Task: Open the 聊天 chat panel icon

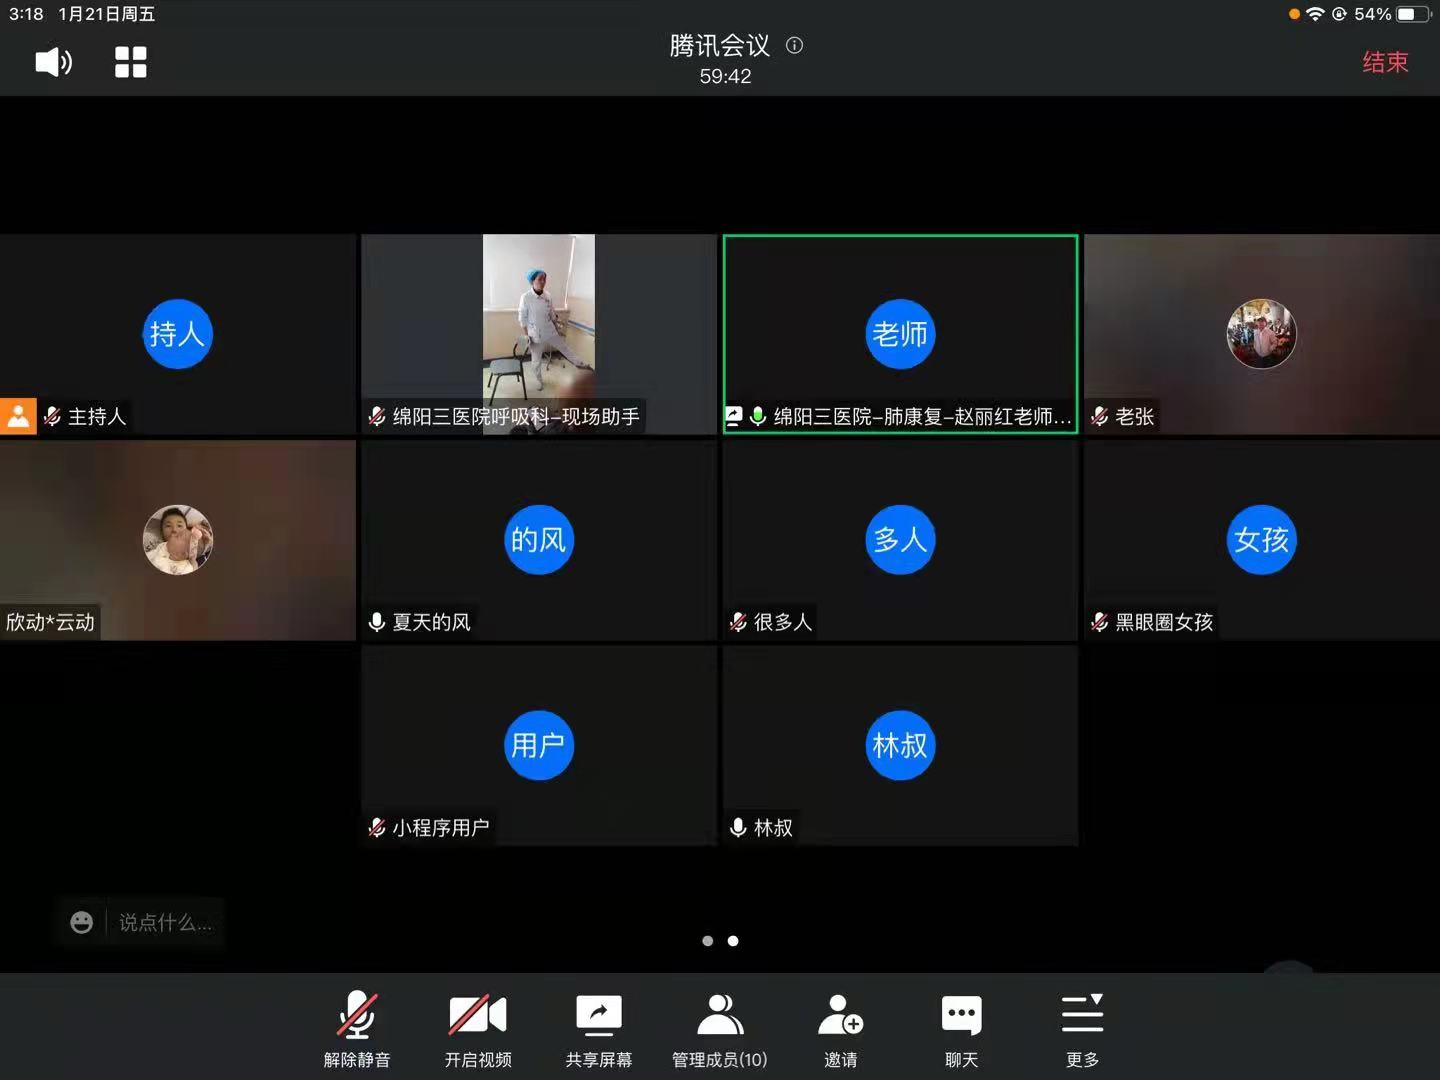Action: point(961,1014)
